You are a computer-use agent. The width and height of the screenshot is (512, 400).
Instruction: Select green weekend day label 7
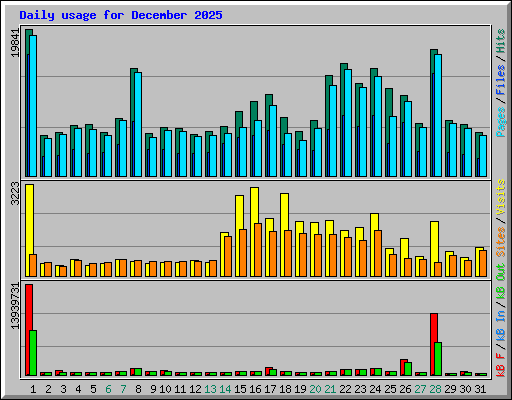point(123,389)
